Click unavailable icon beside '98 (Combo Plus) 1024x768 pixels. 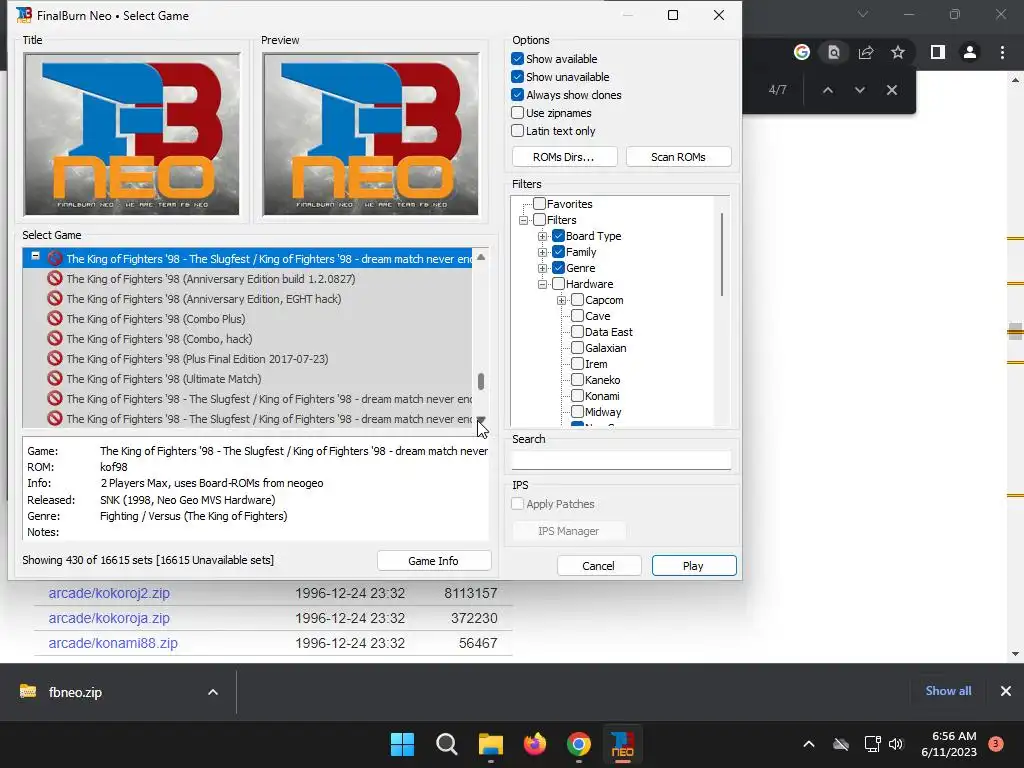point(55,319)
